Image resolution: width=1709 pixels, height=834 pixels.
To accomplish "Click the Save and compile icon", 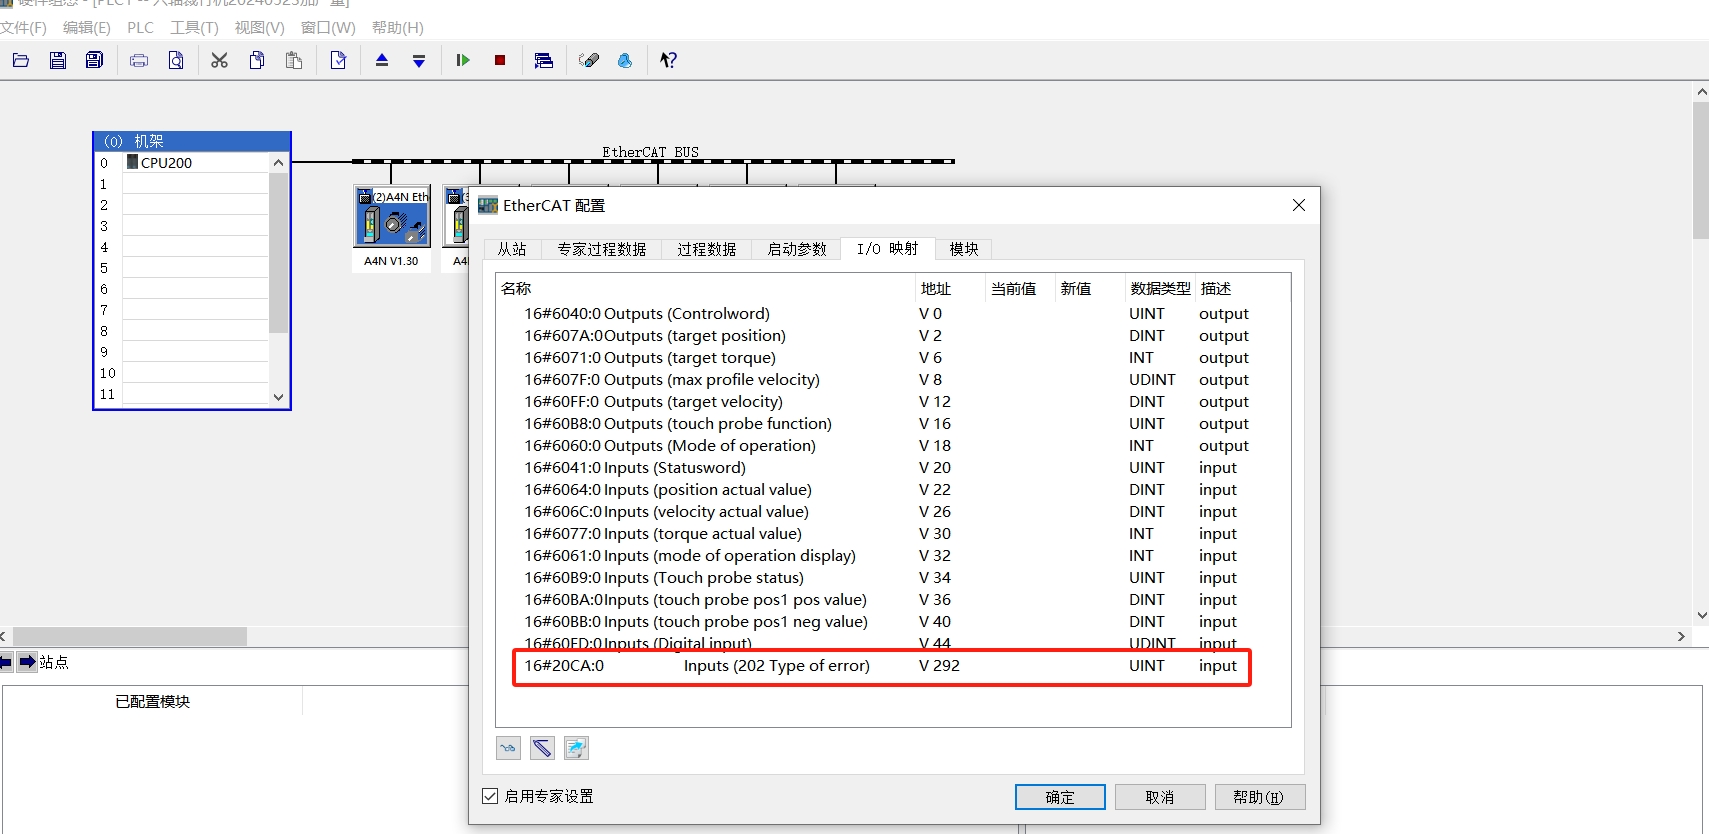I will tap(94, 60).
